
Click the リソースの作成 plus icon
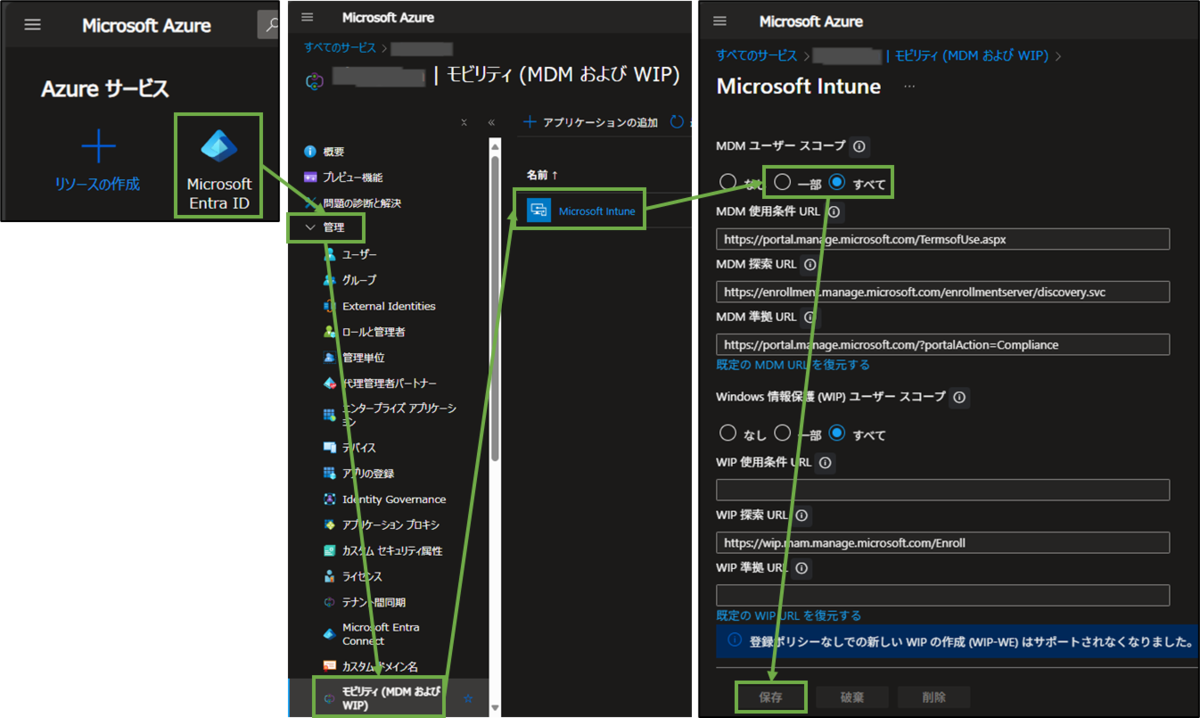coord(98,148)
